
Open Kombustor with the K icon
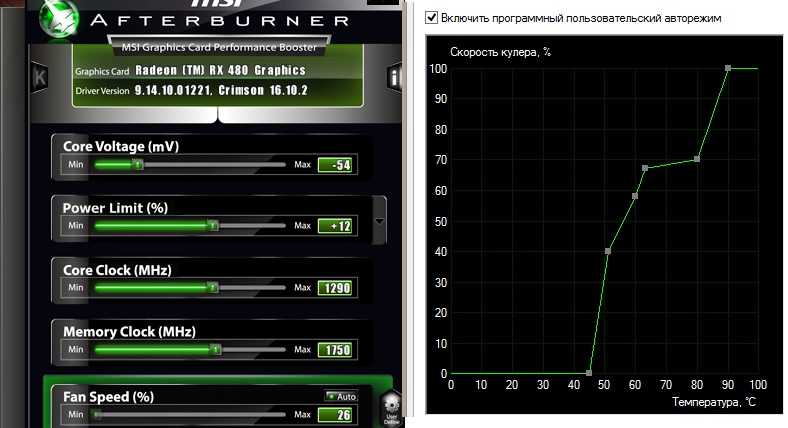(40, 78)
